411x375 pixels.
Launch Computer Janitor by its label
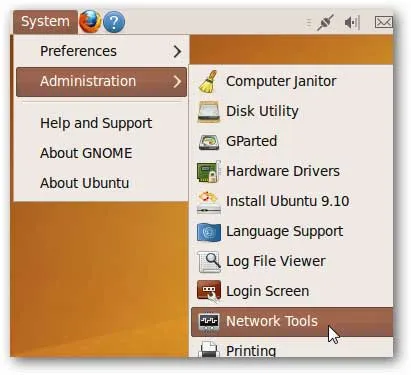tap(281, 81)
